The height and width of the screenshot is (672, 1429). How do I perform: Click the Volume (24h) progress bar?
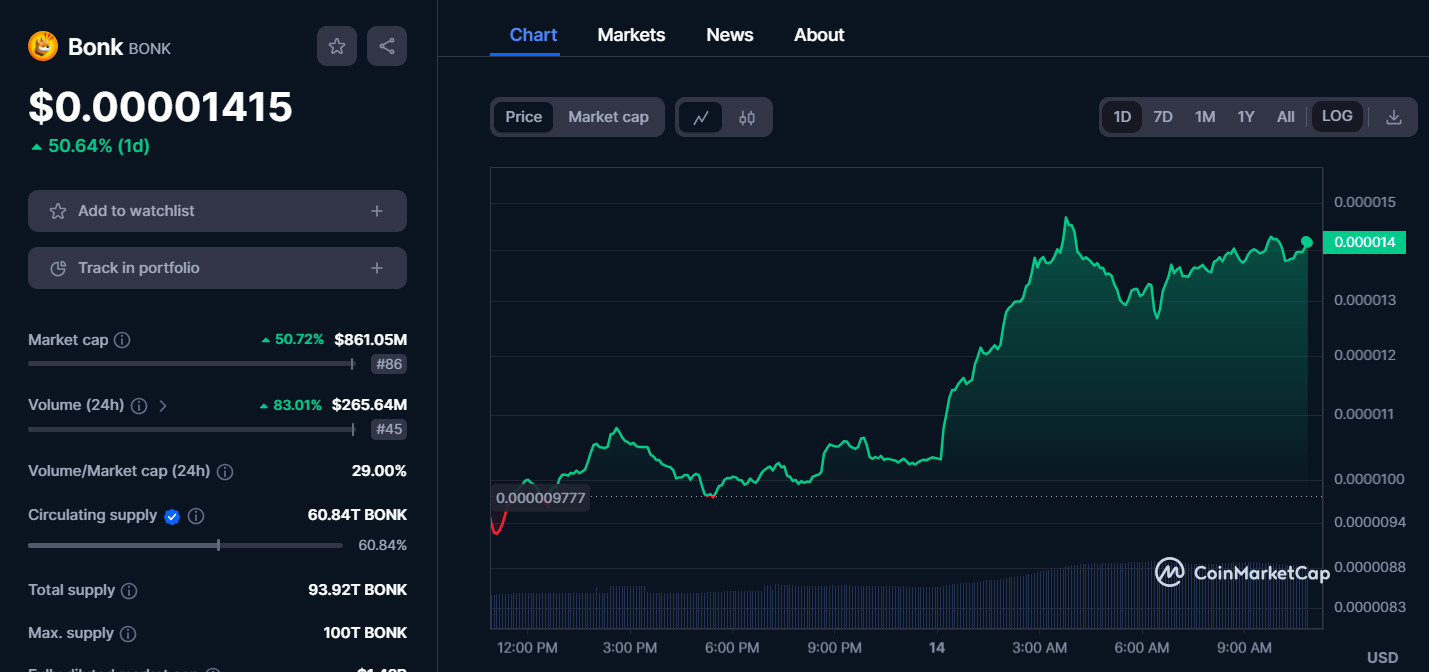(191, 429)
